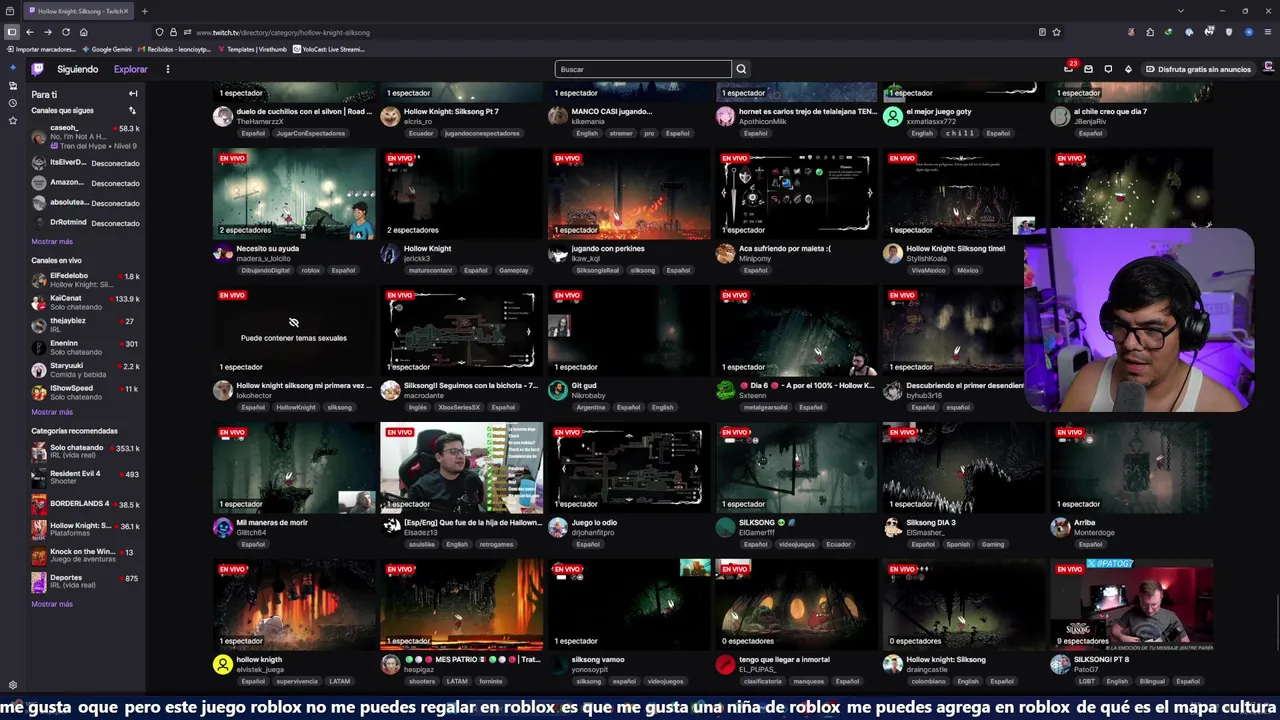Open the Twitch home logo
This screenshot has height=720, width=1280.
point(38,69)
